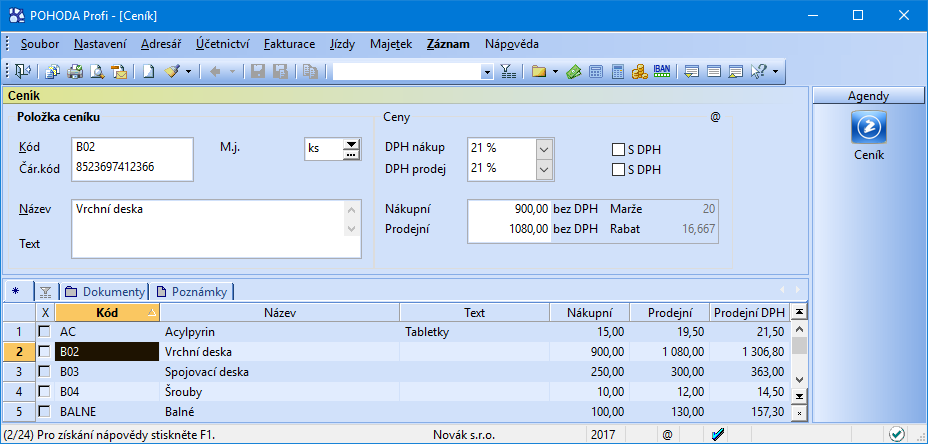Click the printer icon in toolbar
The height and width of the screenshot is (444, 928).
tap(75, 72)
